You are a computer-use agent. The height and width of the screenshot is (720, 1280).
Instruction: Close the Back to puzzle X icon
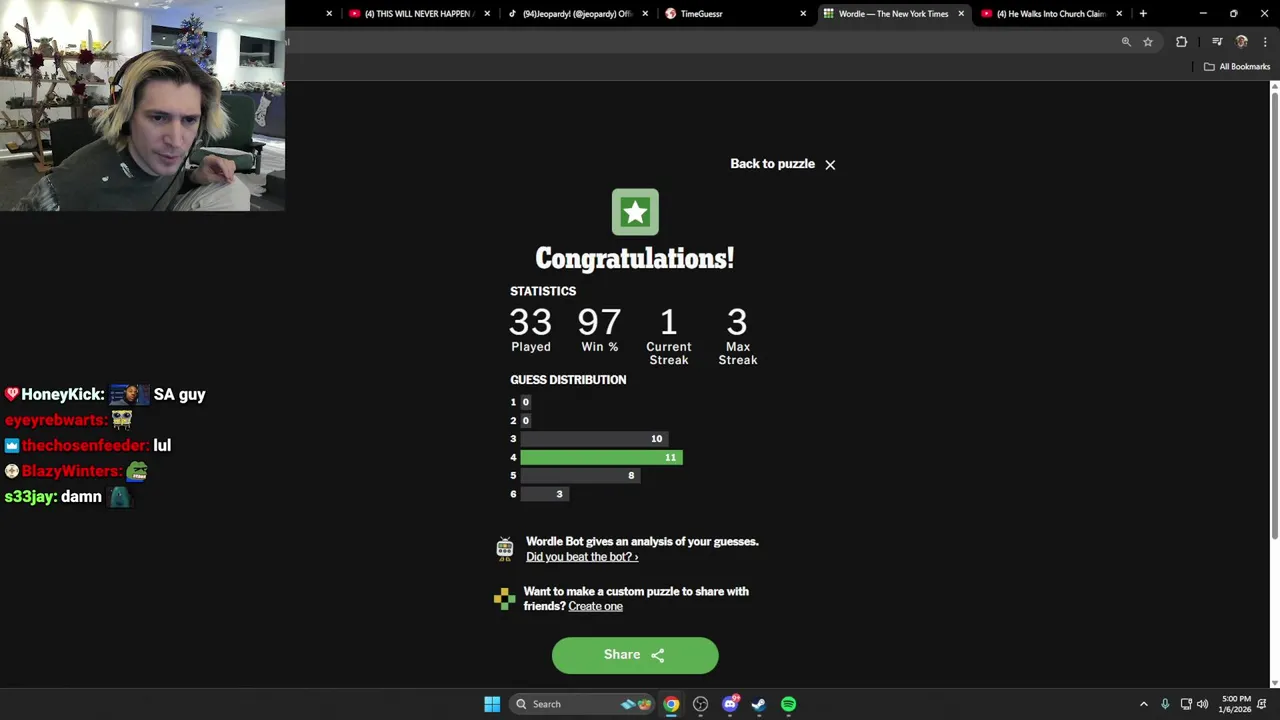tap(830, 165)
